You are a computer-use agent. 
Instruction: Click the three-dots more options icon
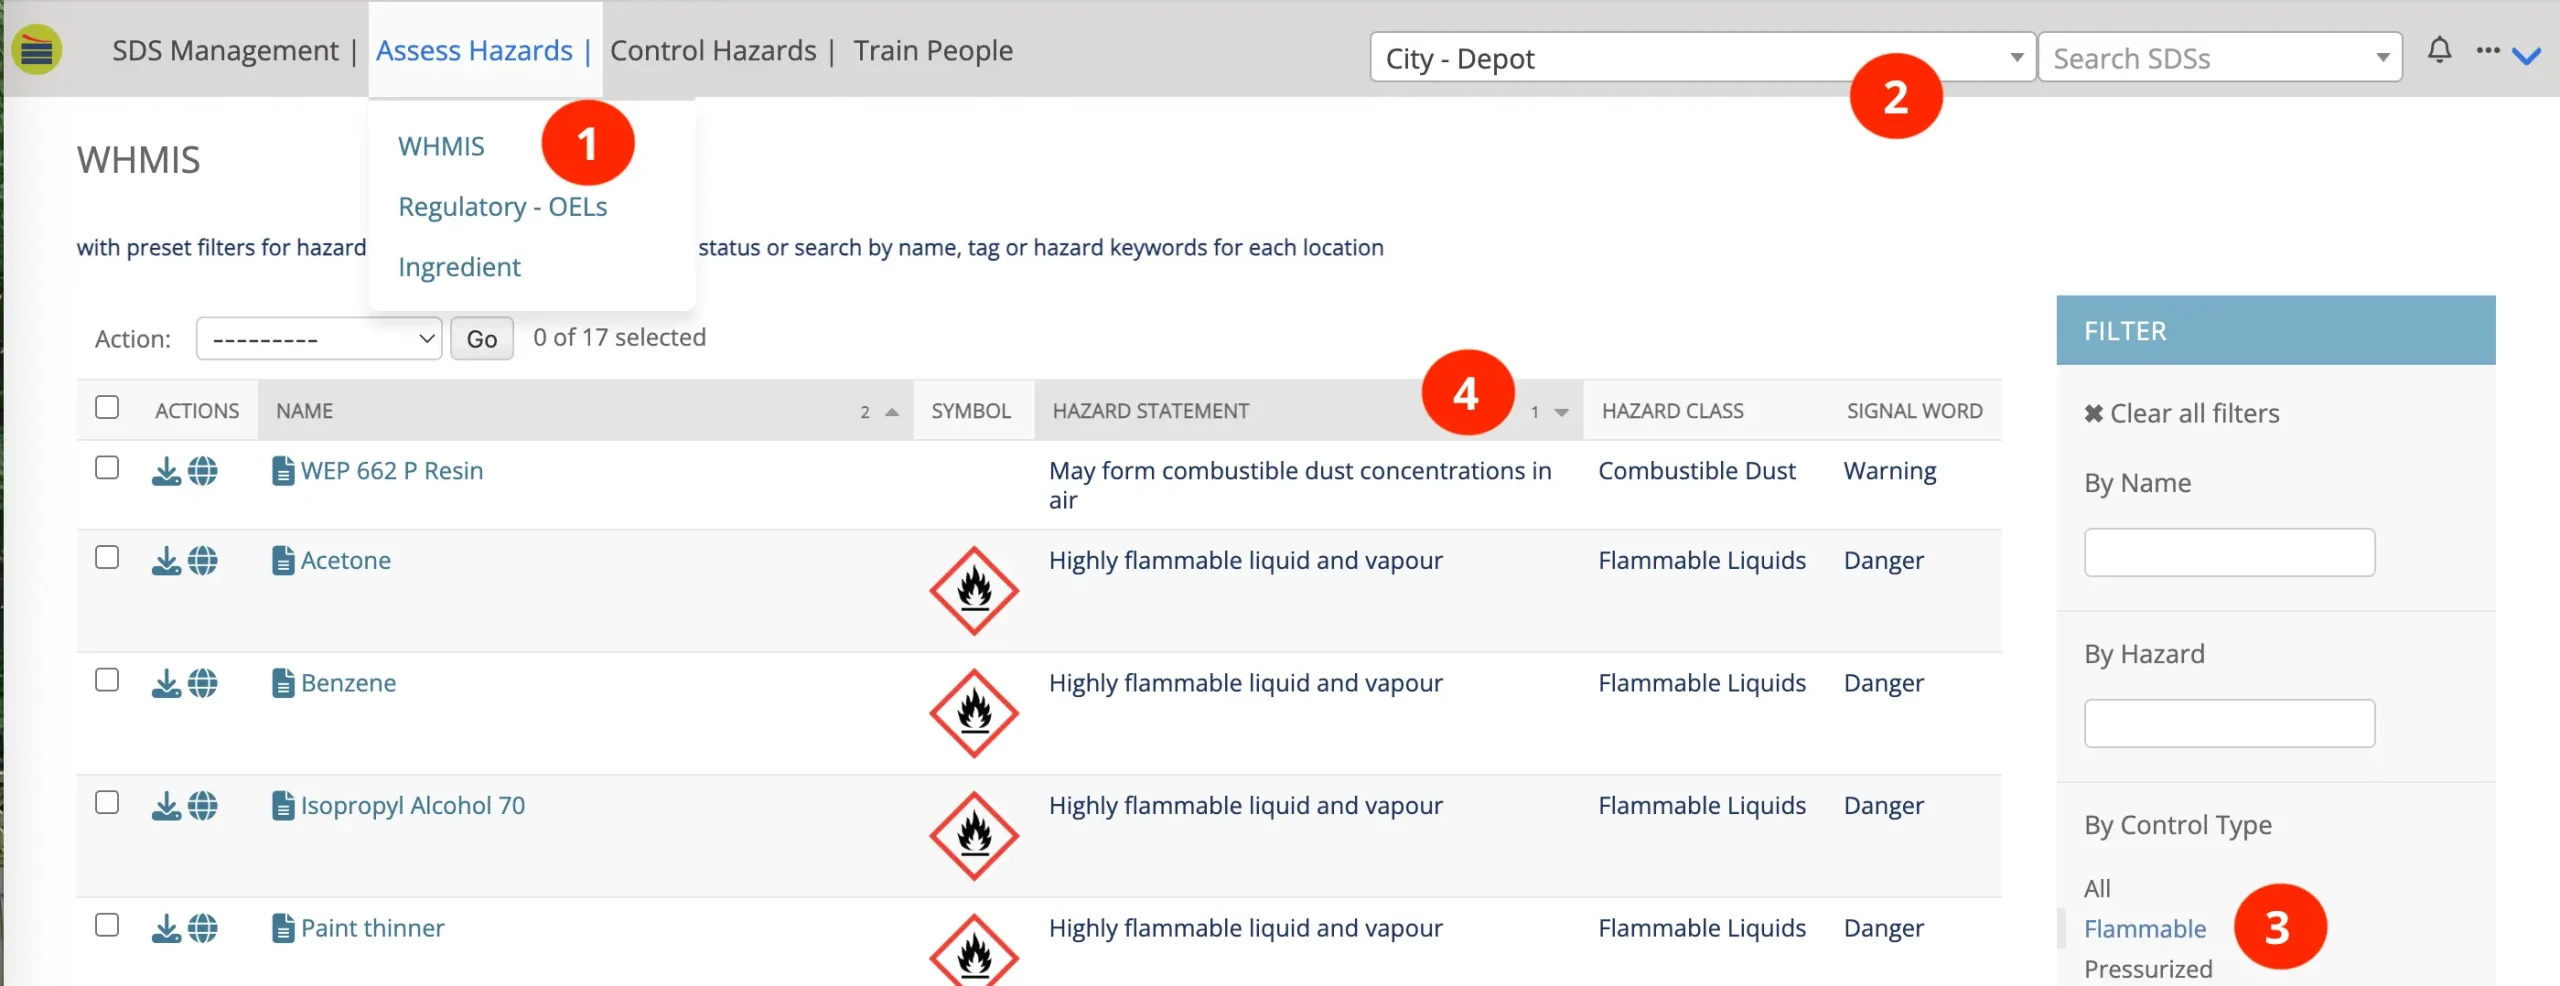(x=2487, y=50)
